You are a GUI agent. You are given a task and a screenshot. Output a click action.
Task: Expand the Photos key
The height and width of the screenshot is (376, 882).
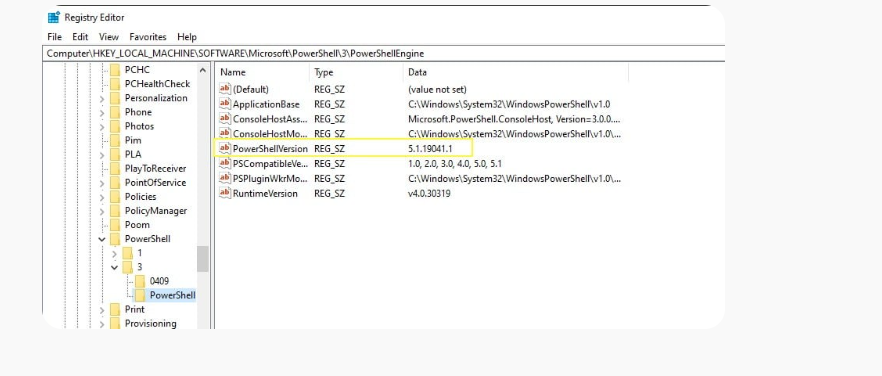(102, 127)
